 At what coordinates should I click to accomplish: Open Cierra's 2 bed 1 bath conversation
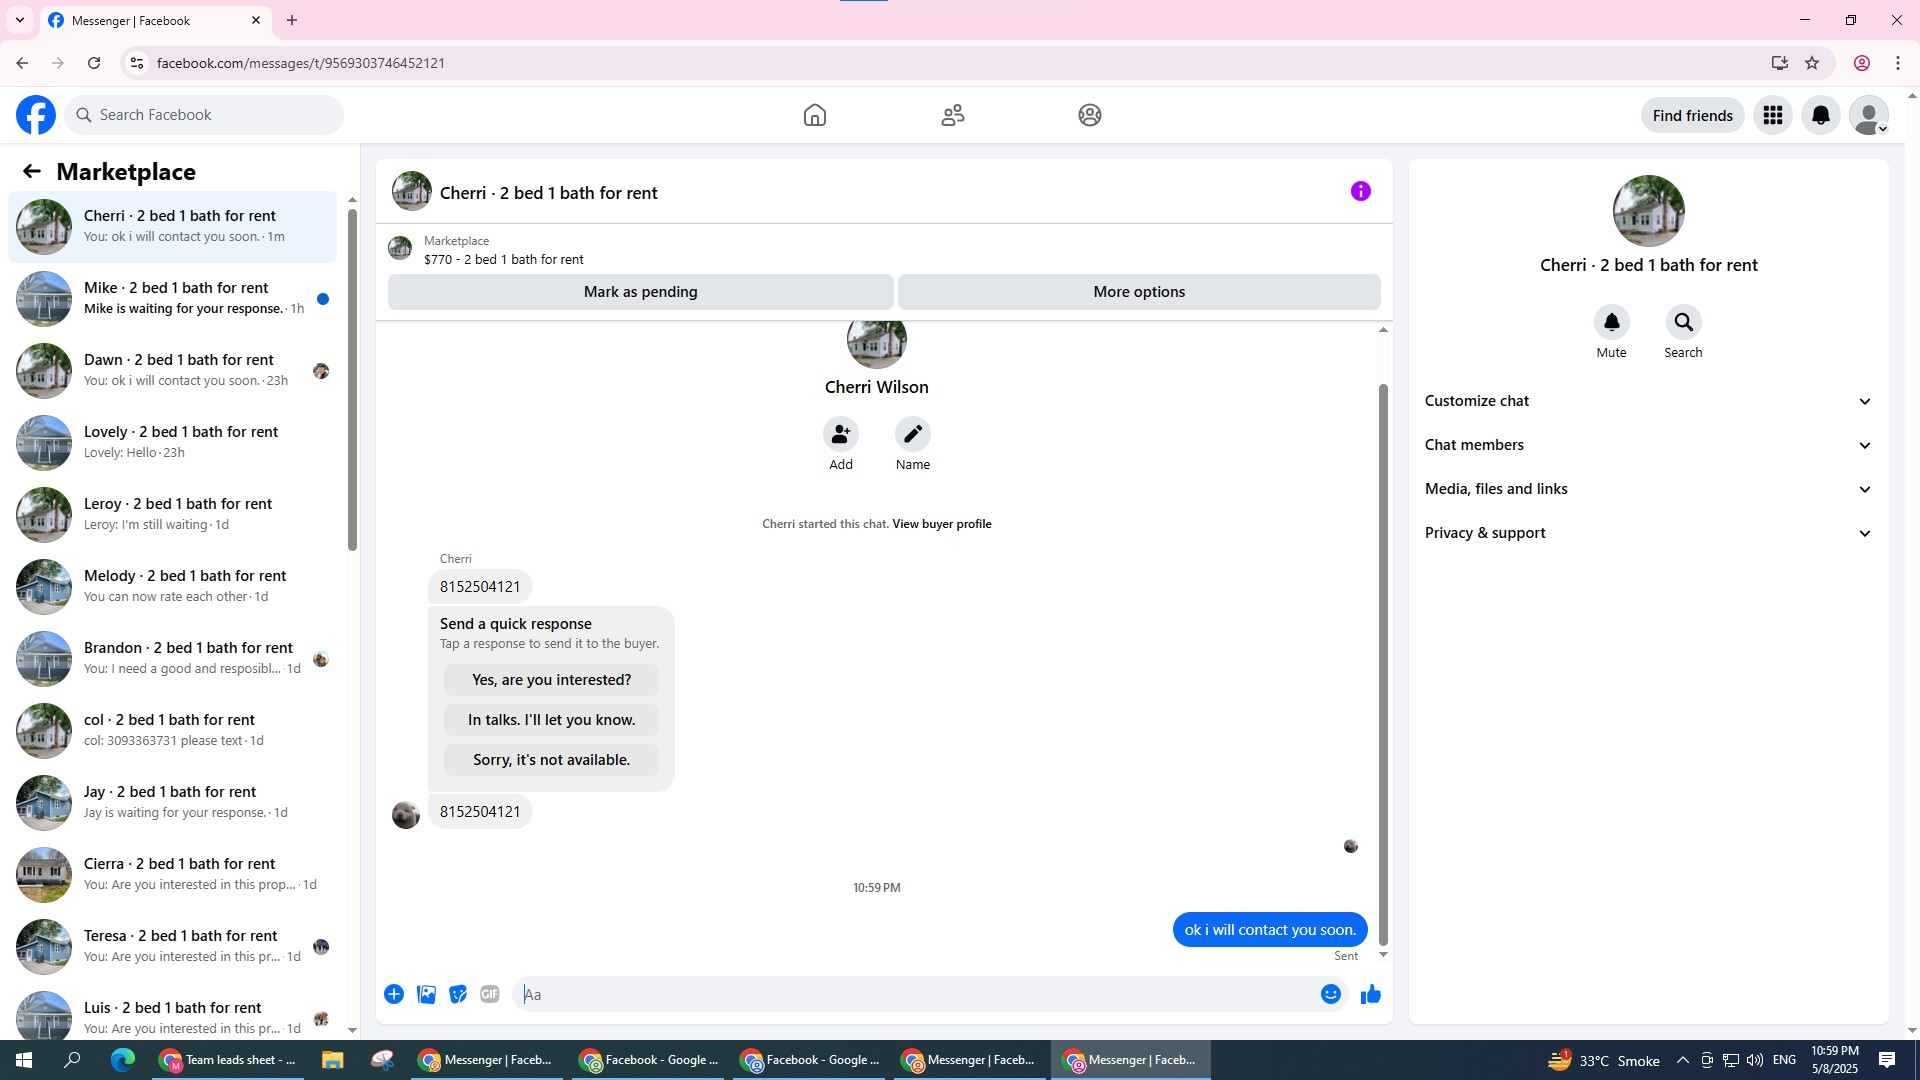pos(172,874)
